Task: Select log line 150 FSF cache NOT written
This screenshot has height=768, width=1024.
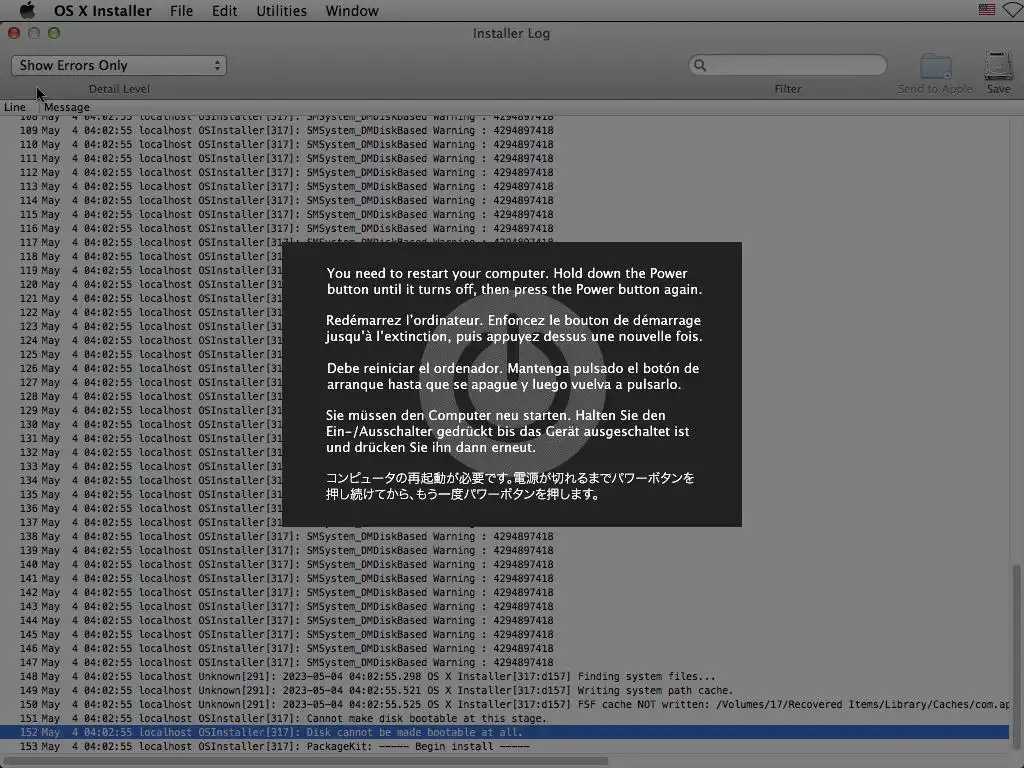Action: point(504,705)
